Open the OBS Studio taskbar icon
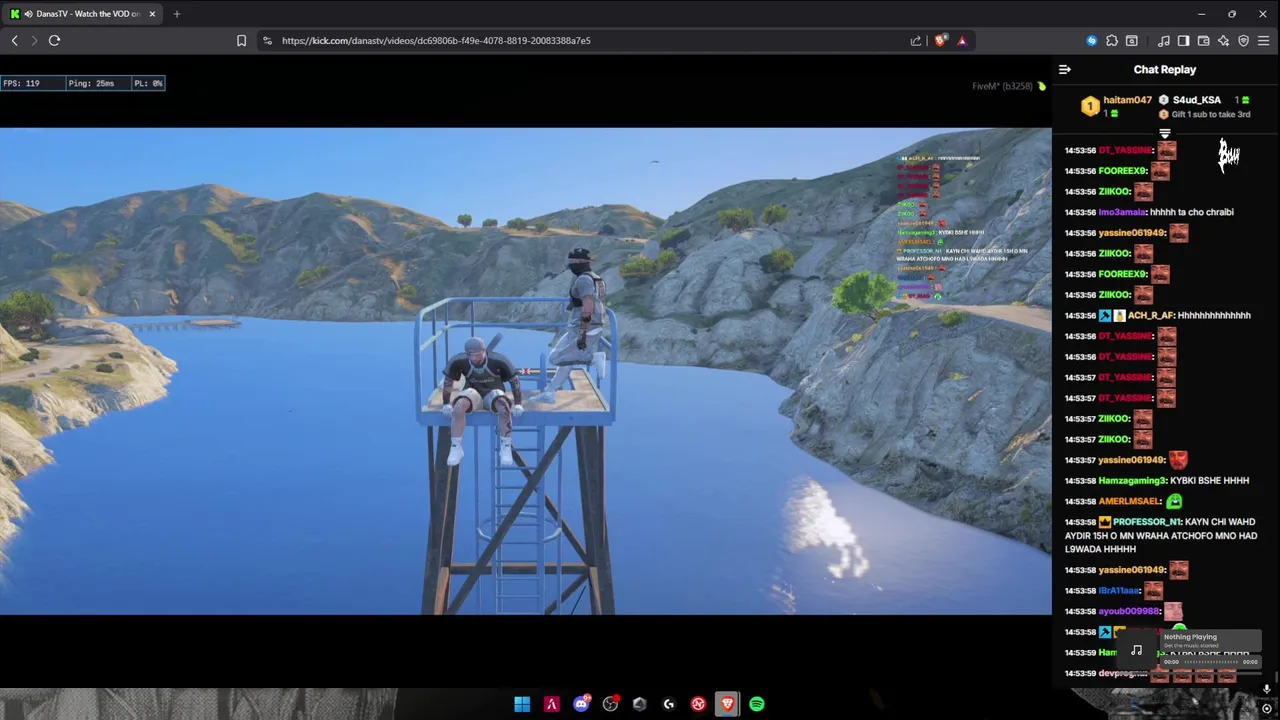Image resolution: width=1280 pixels, height=720 pixels. [x=610, y=704]
